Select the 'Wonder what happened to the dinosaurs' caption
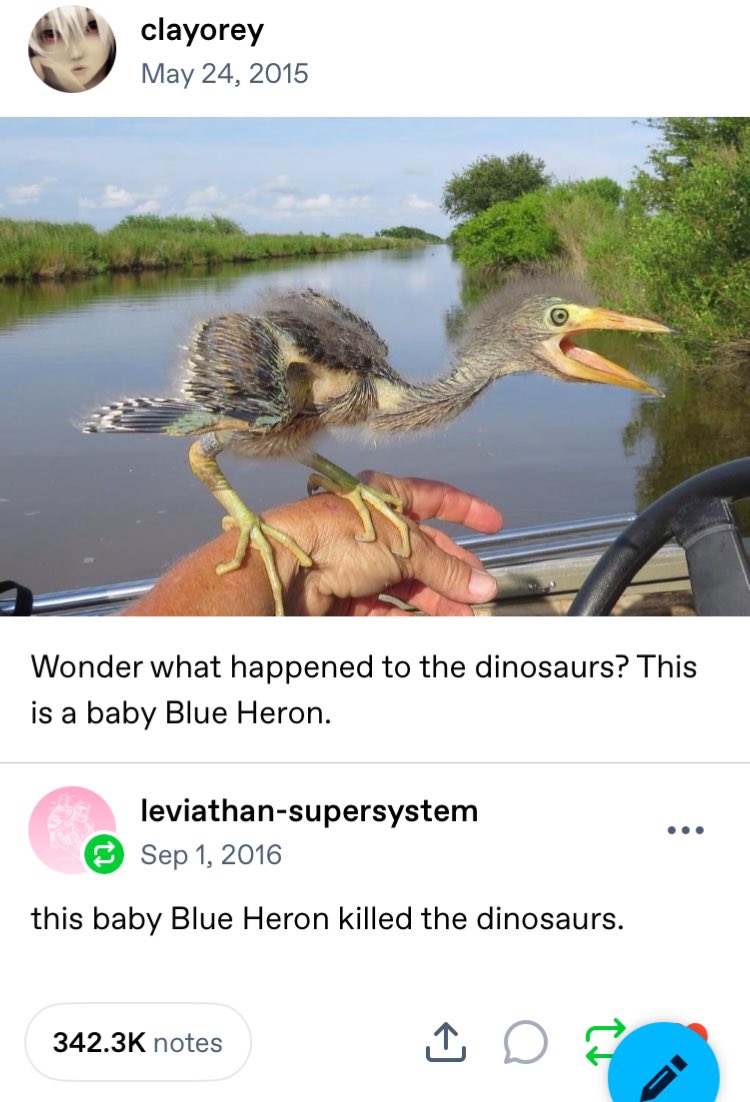Viewport: 750px width, 1102px height. (x=363, y=689)
